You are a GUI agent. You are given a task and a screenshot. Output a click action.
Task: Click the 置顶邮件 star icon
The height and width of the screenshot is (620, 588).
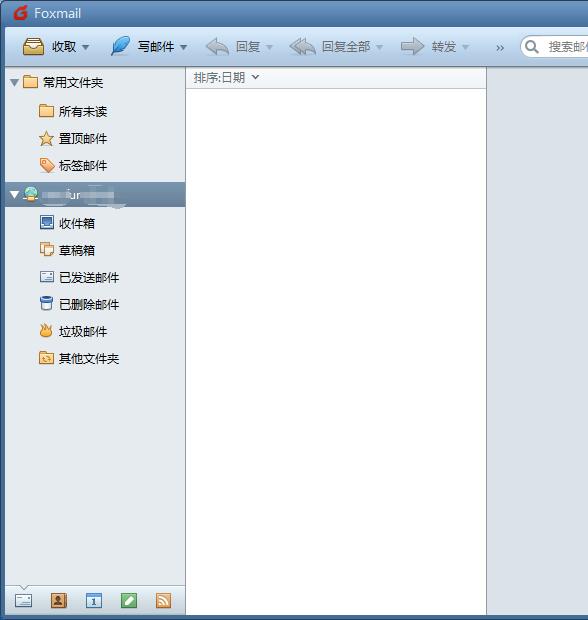coord(46,139)
